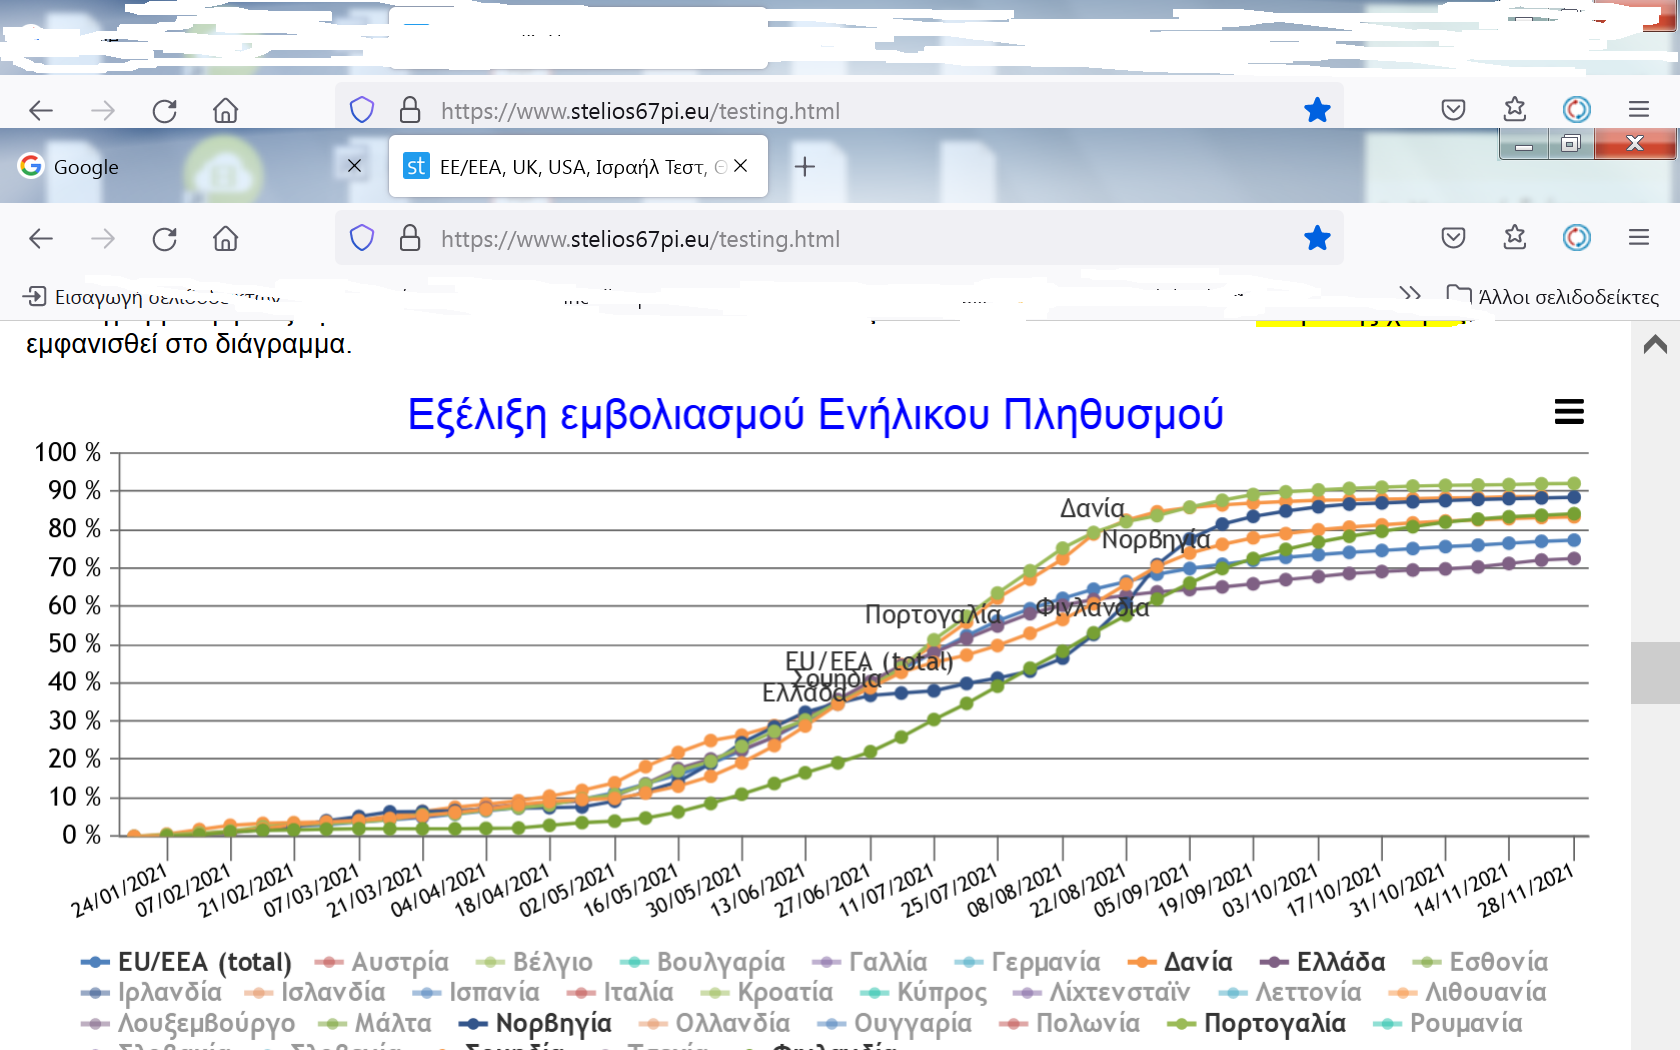The image size is (1680, 1050).
Task: Open the Άλλοι σελιδοδείκτες folder
Action: point(1553,297)
